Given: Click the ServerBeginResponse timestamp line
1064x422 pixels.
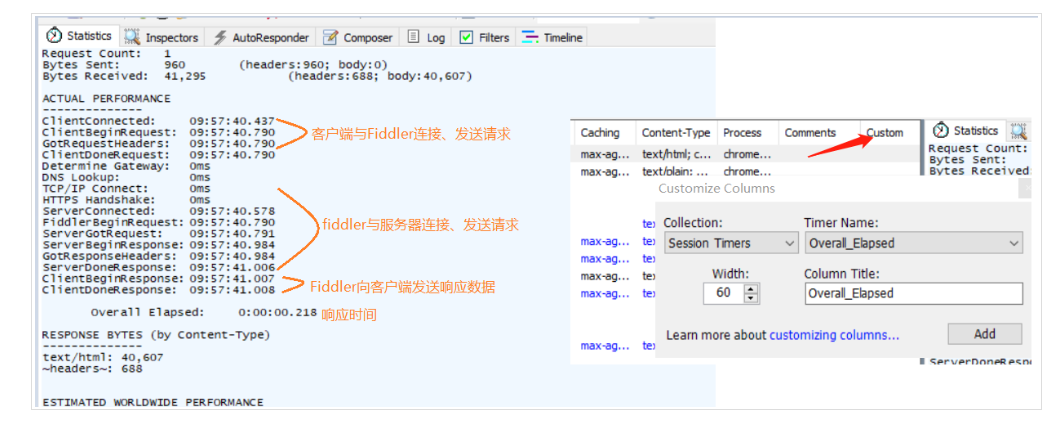Looking at the screenshot, I should click(x=158, y=244).
